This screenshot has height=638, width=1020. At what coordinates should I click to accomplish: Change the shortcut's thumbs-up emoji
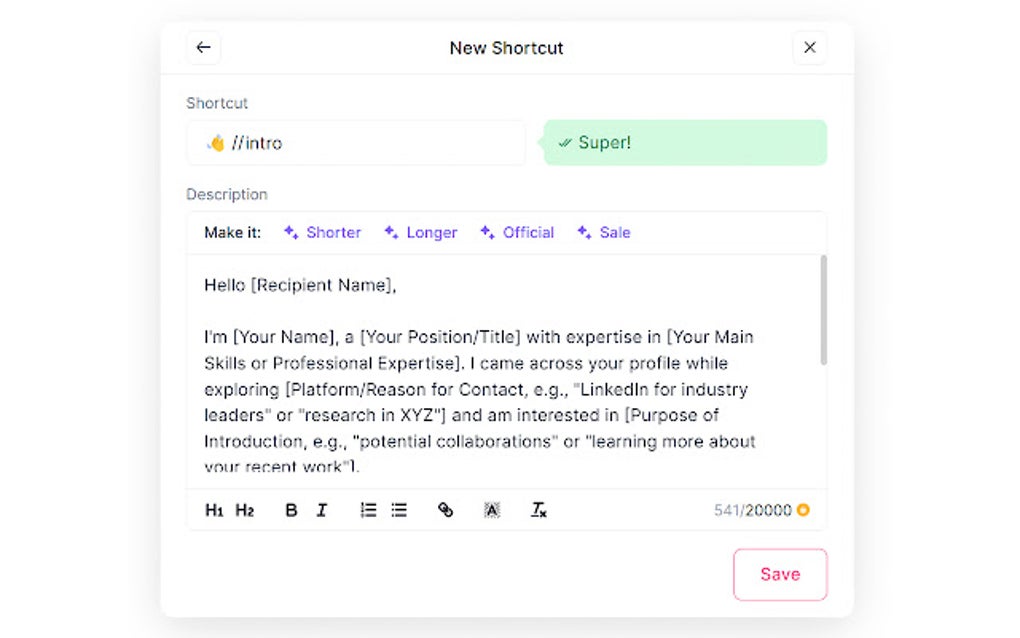click(x=216, y=142)
